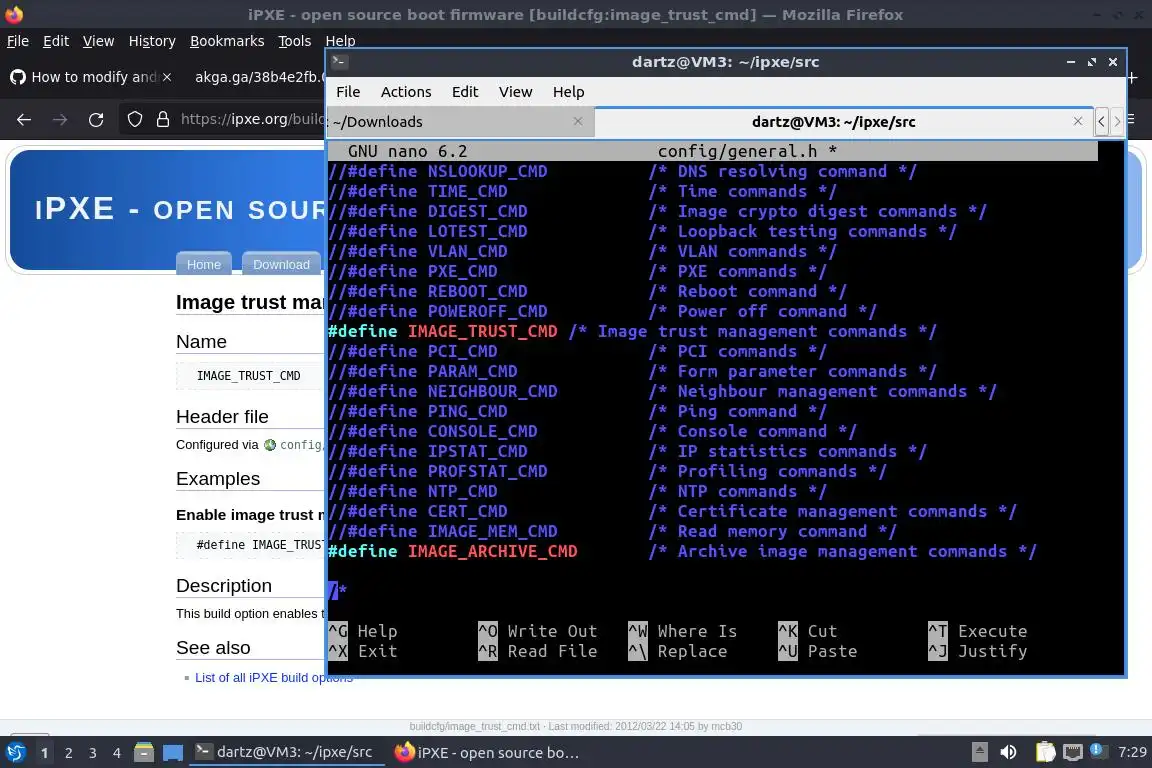Screen dimensions: 1152x768
Task: Click the '//#define CERT_CMD' line in nano
Action: pos(672,512)
